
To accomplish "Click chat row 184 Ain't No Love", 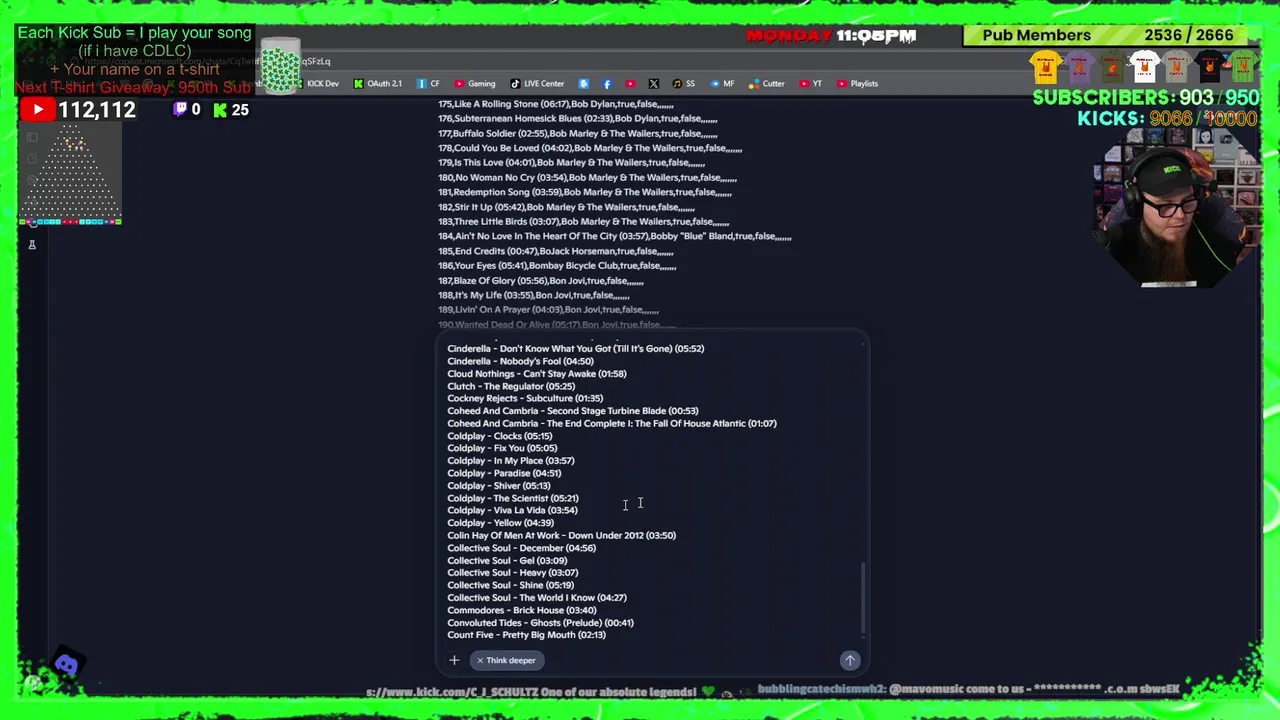I will coord(615,236).
